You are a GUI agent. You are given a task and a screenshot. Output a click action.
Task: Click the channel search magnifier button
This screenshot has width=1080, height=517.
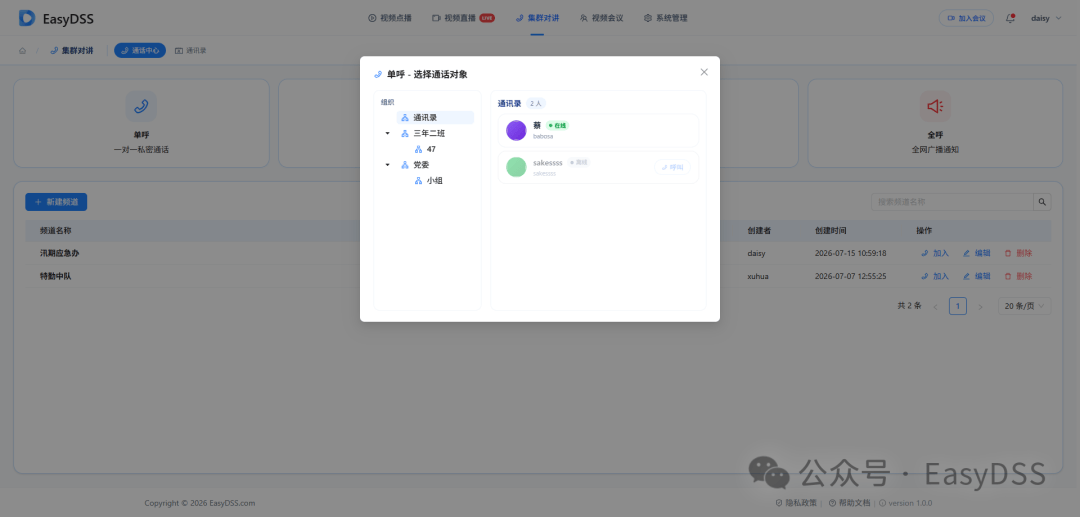point(1042,202)
